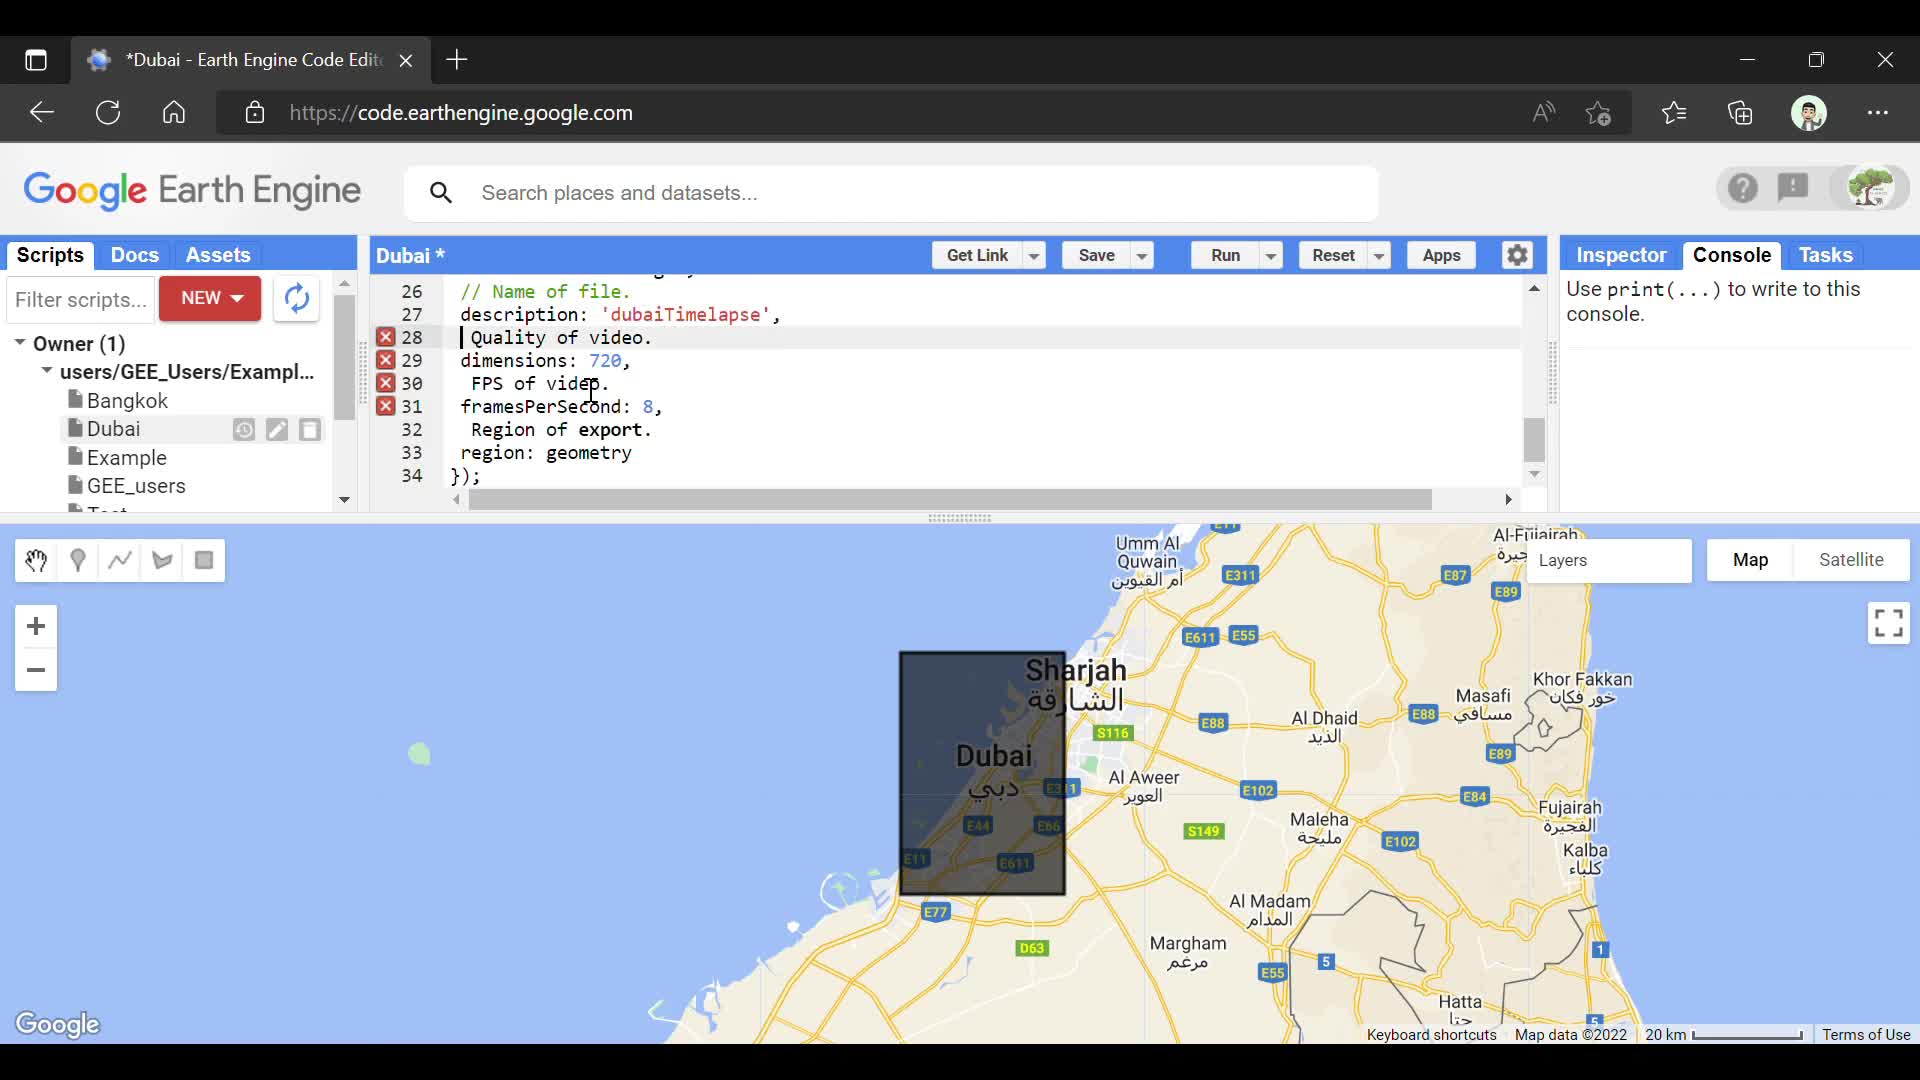Click the Run button
This screenshot has width=1920, height=1080.
(x=1225, y=256)
